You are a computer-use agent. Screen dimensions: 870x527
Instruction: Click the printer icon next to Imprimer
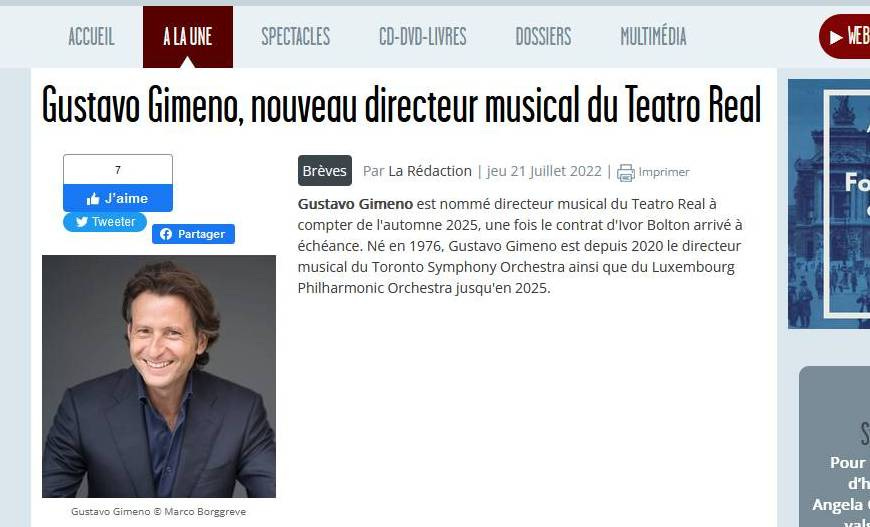point(626,173)
